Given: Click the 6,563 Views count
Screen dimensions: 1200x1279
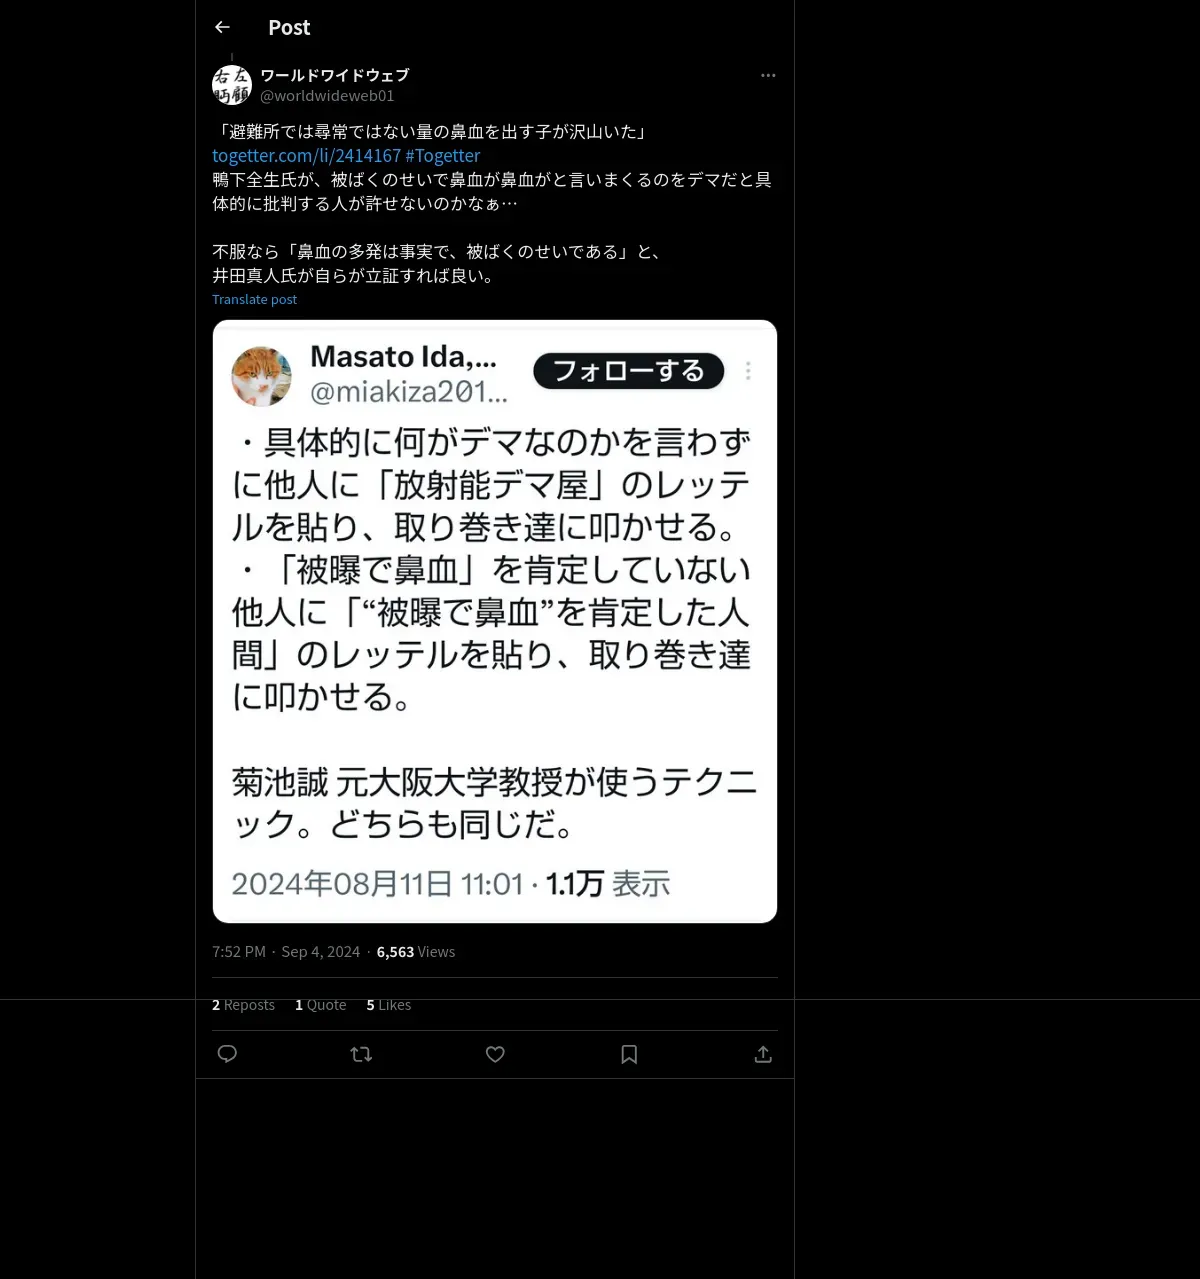Looking at the screenshot, I should pos(416,952).
